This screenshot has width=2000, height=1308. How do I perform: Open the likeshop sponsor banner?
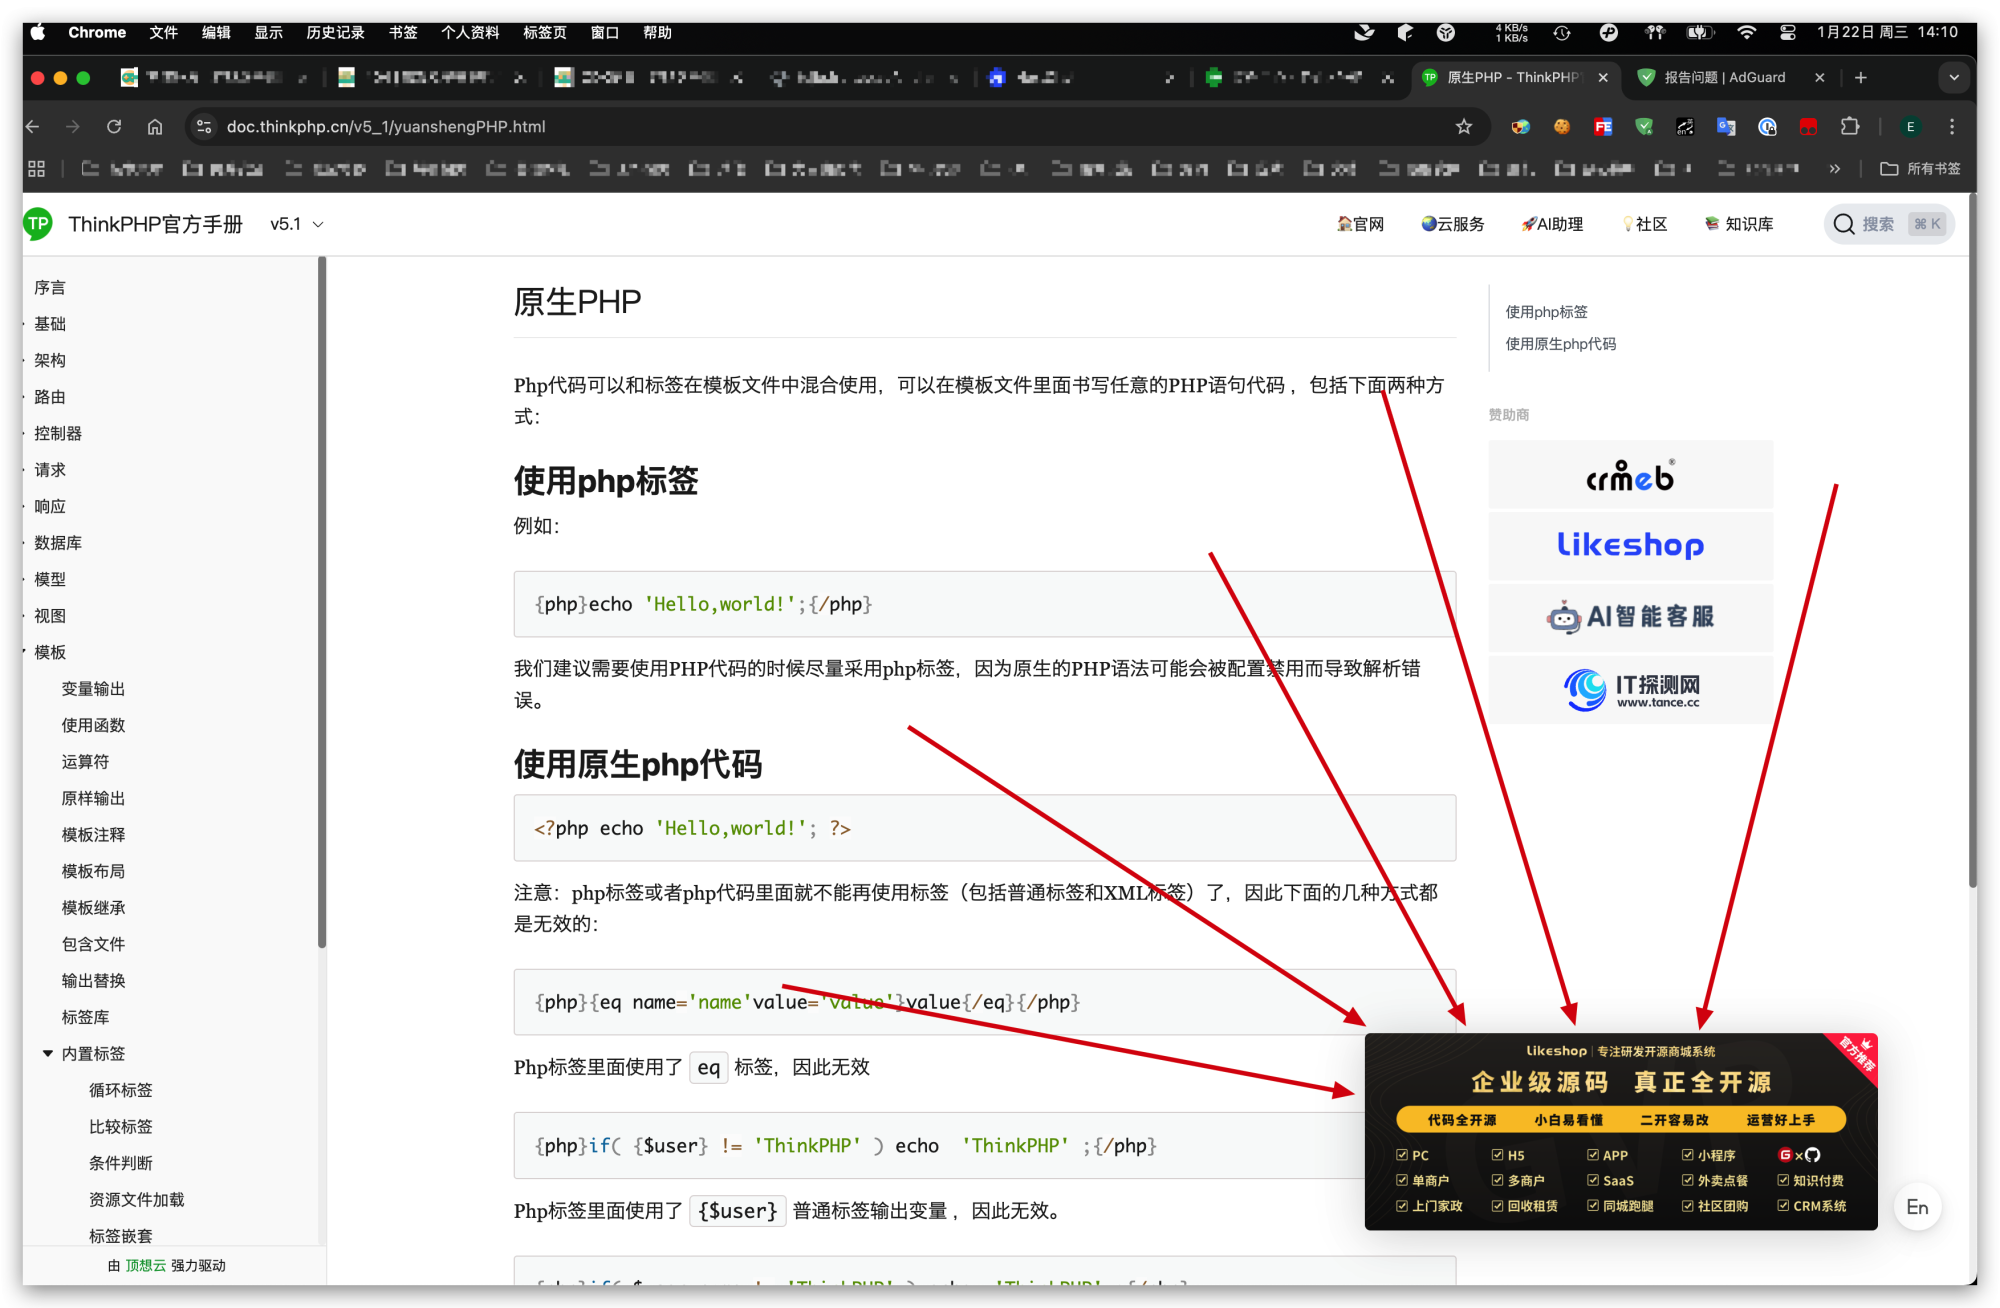click(x=1630, y=546)
